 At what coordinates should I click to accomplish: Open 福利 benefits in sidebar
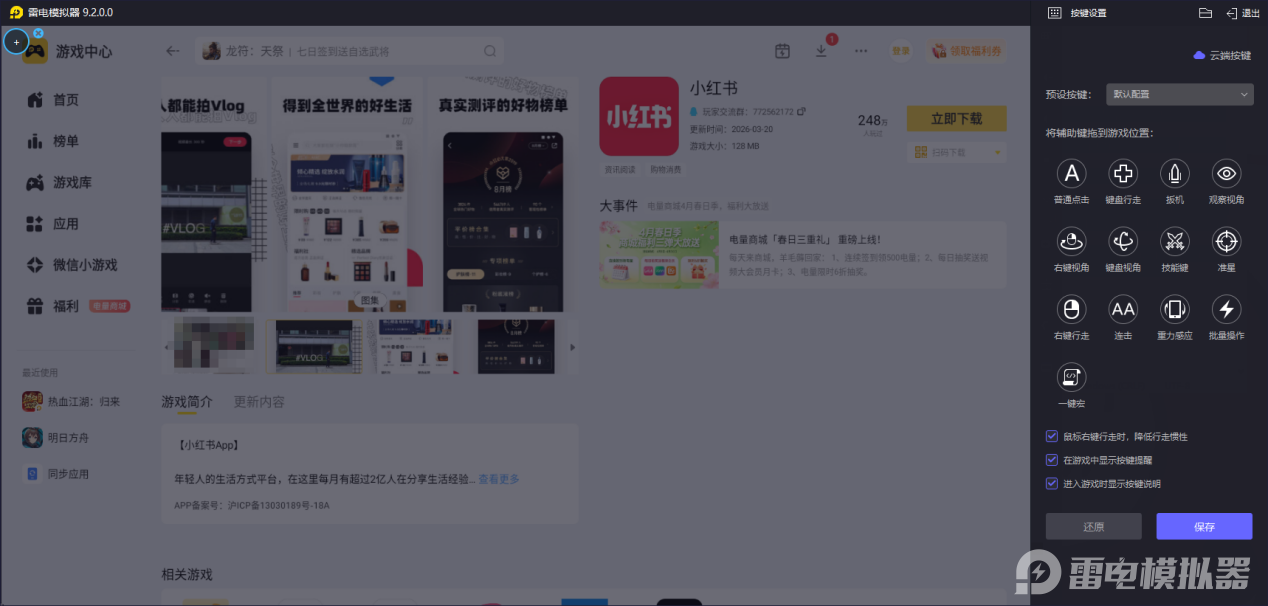tap(53, 306)
